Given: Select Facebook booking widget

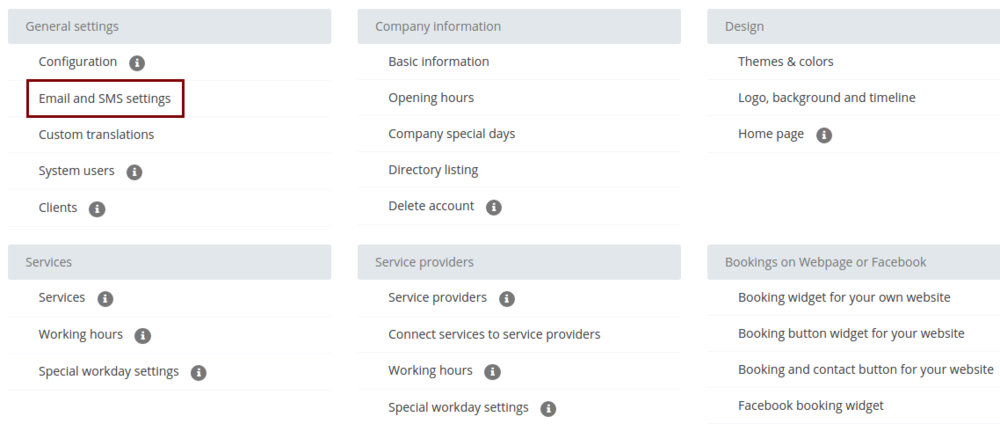Looking at the screenshot, I should click(x=811, y=406).
